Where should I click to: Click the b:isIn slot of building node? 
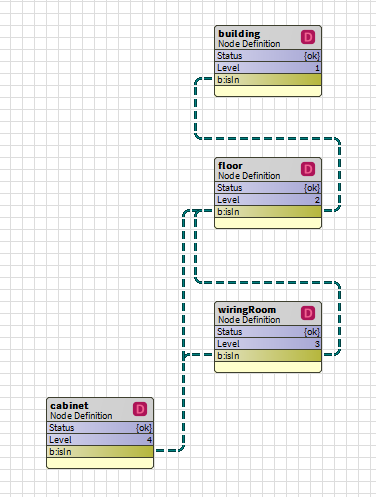click(x=268, y=80)
